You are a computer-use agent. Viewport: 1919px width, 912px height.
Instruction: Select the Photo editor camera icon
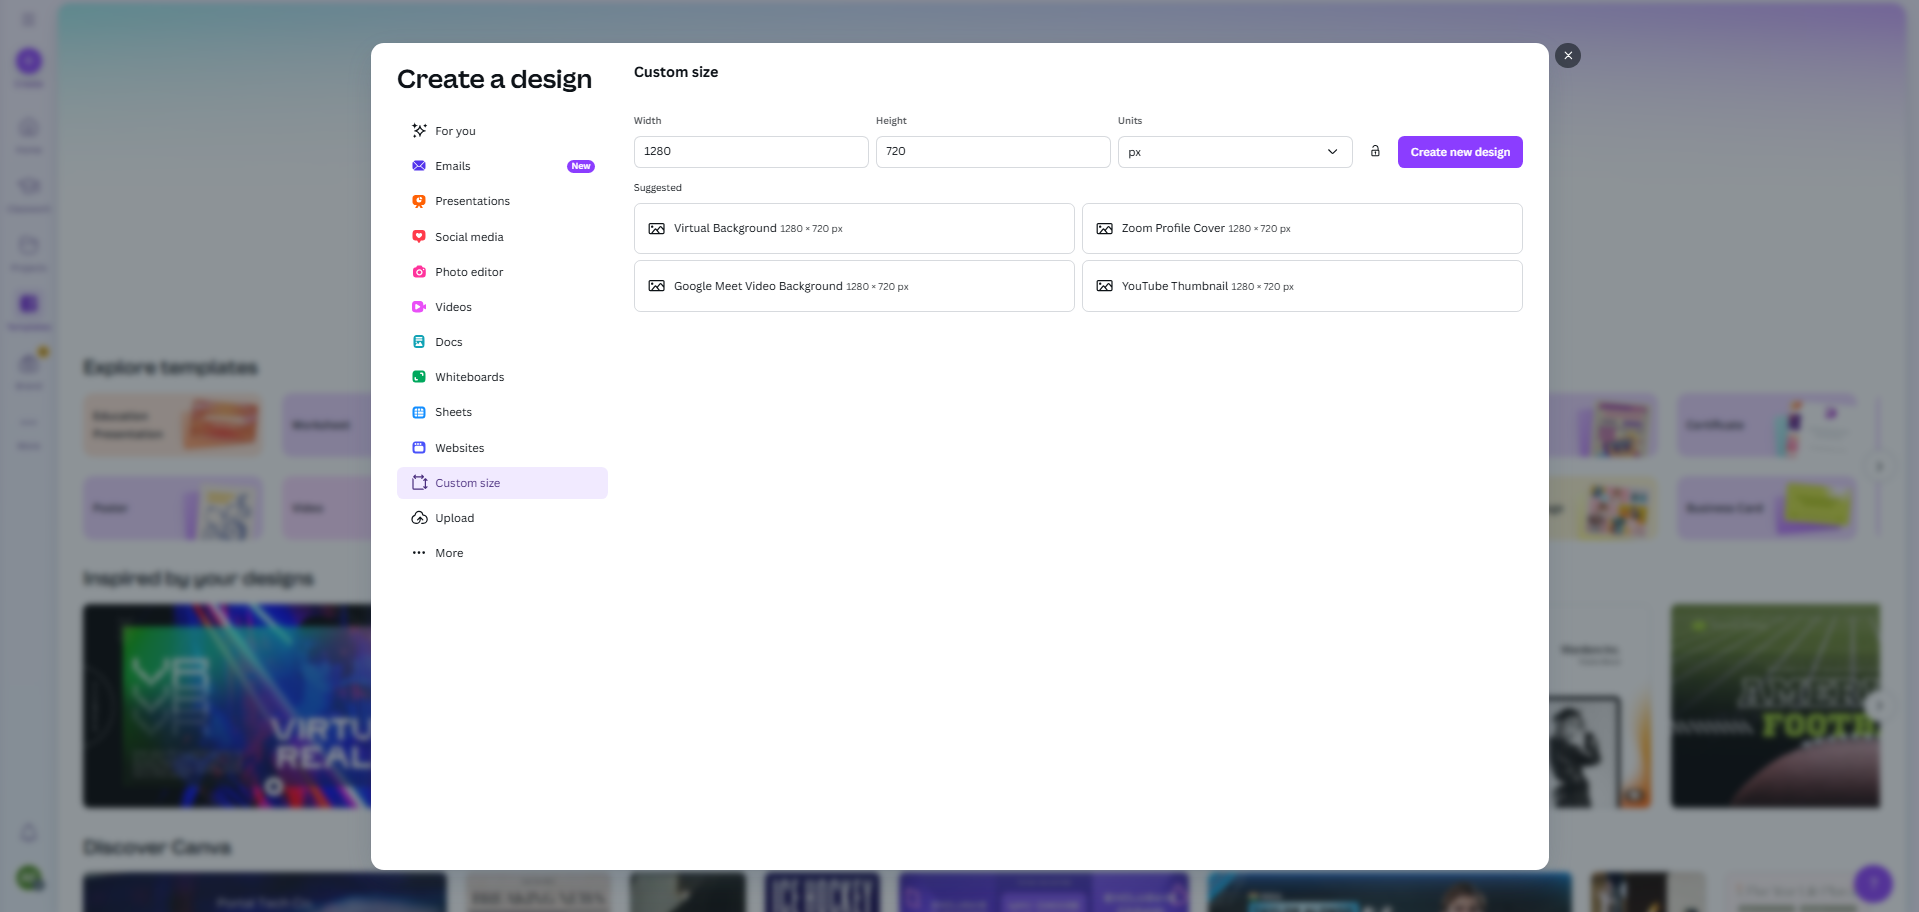pos(419,272)
